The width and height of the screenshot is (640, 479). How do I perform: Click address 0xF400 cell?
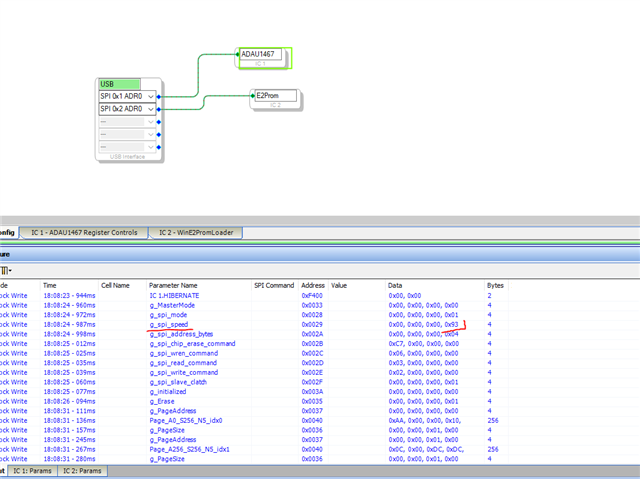click(x=312, y=295)
